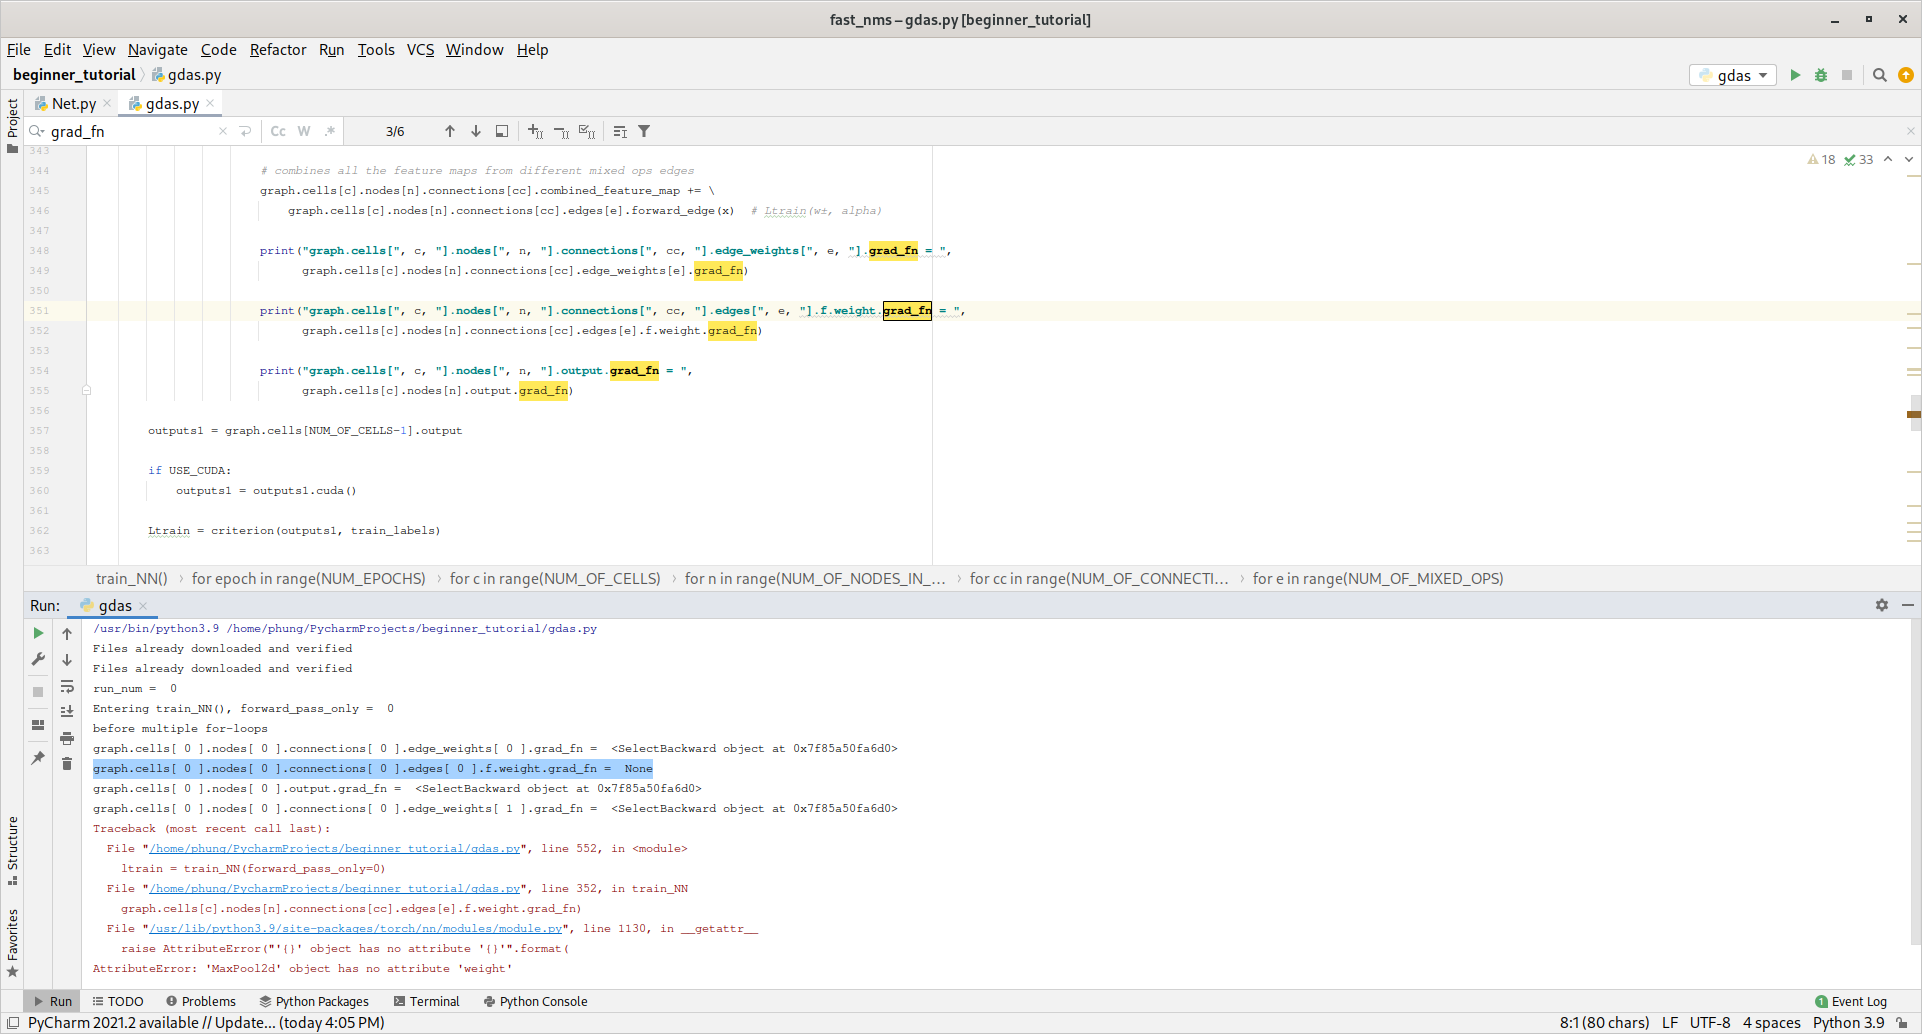Clear all output with the trash icon
Image resolution: width=1922 pixels, height=1034 pixels.
(x=67, y=764)
